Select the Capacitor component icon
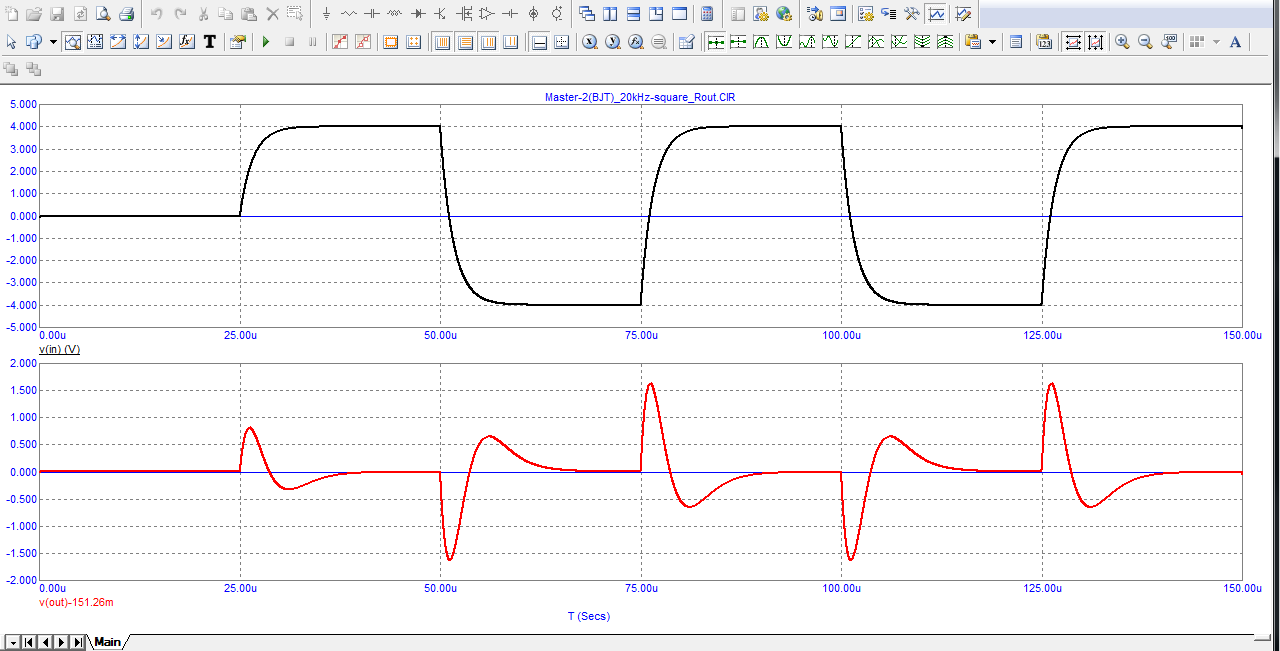Screen dimensions: 1280x651 click(x=372, y=14)
